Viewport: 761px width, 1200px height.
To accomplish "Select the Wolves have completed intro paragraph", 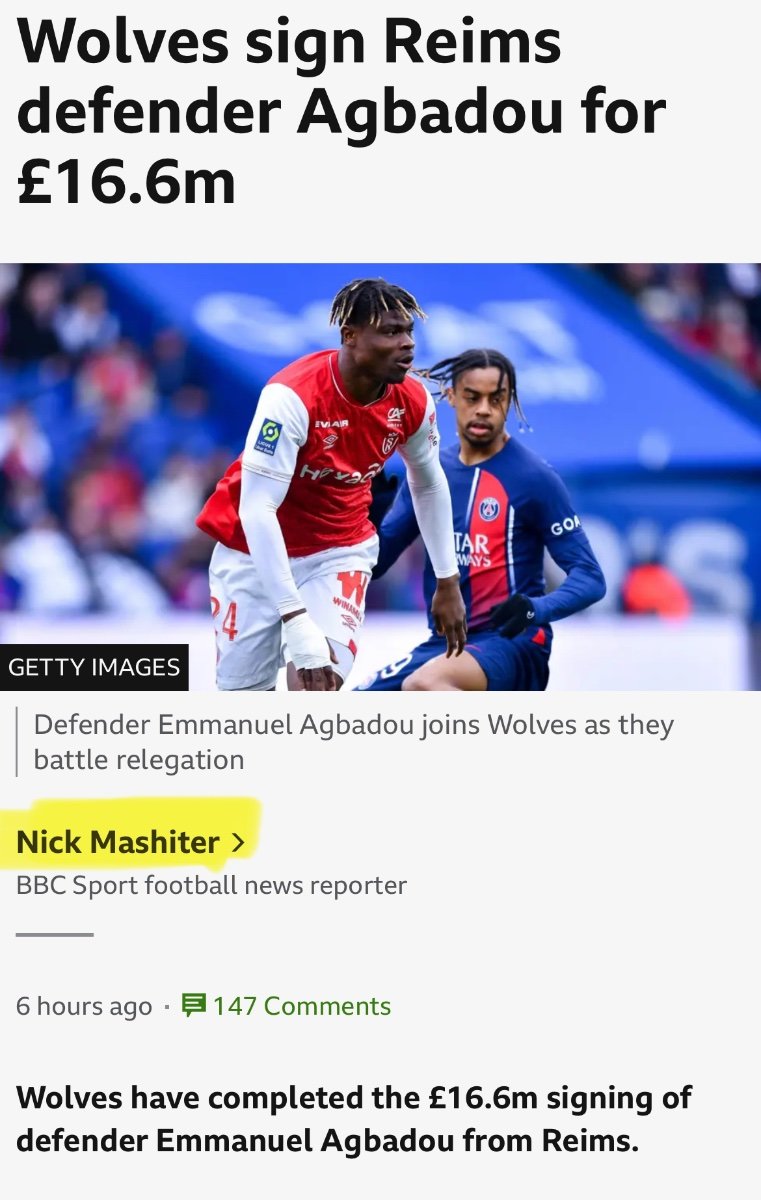I will point(353,1118).
